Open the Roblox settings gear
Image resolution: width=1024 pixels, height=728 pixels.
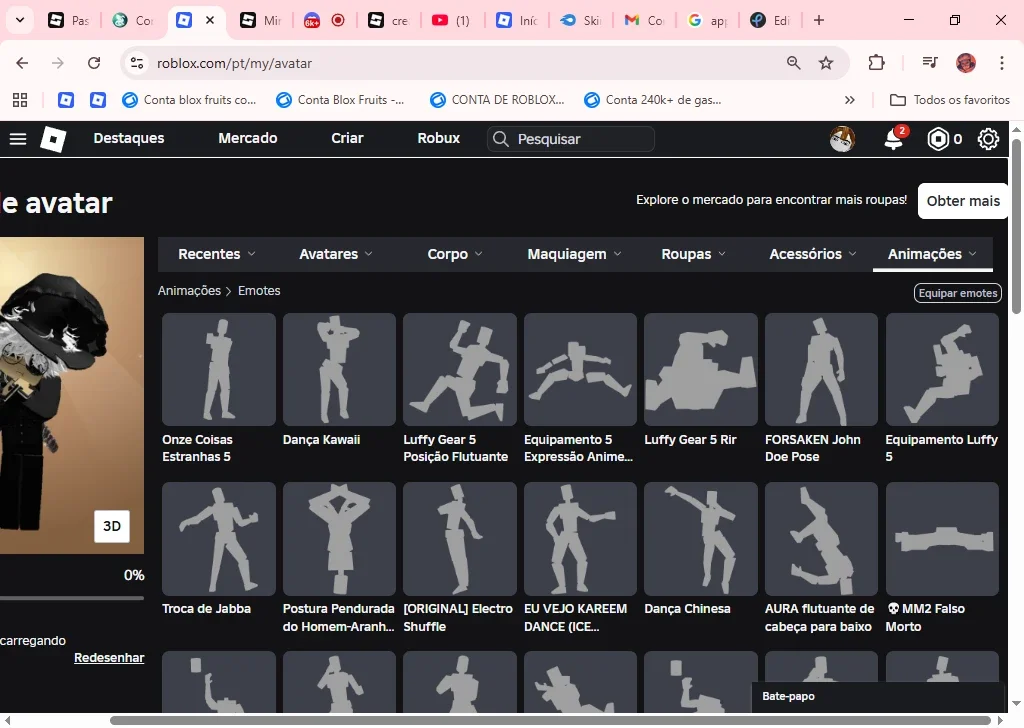coord(988,139)
